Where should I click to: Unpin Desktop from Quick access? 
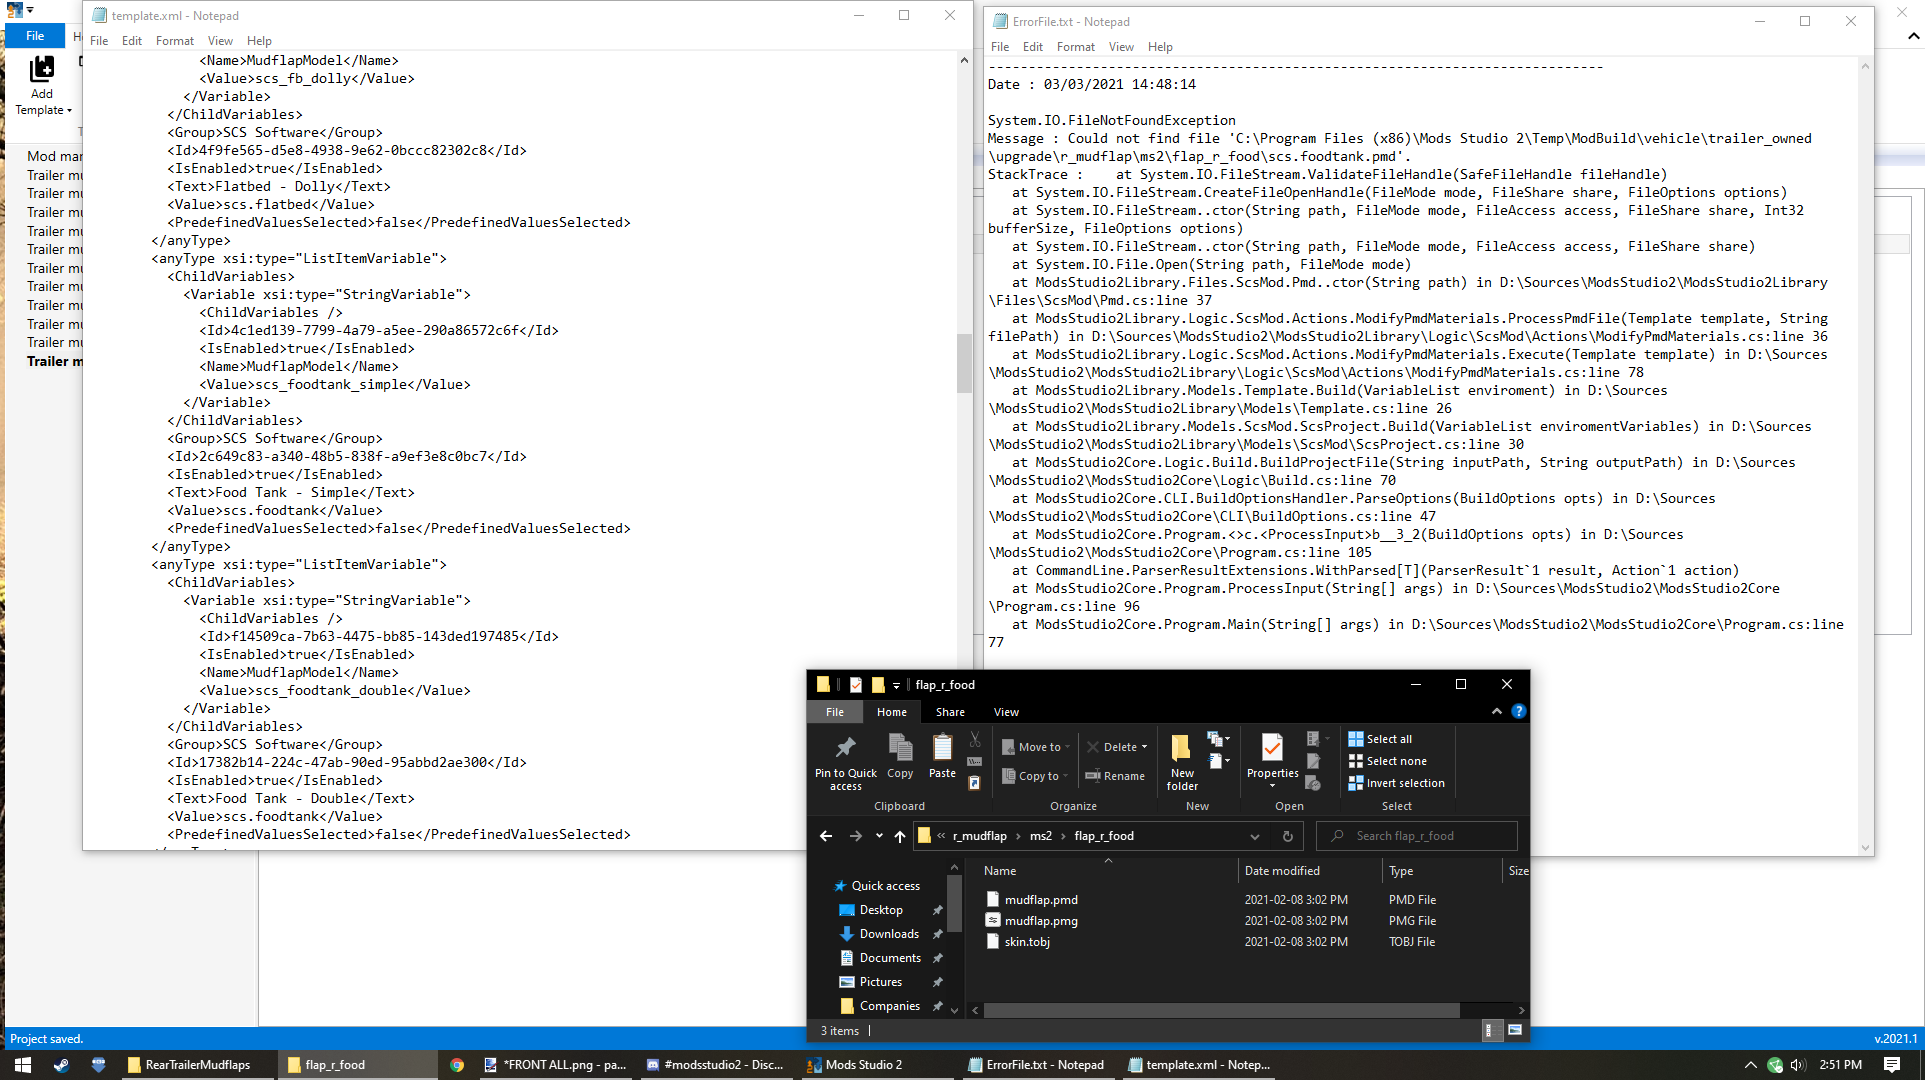937,909
